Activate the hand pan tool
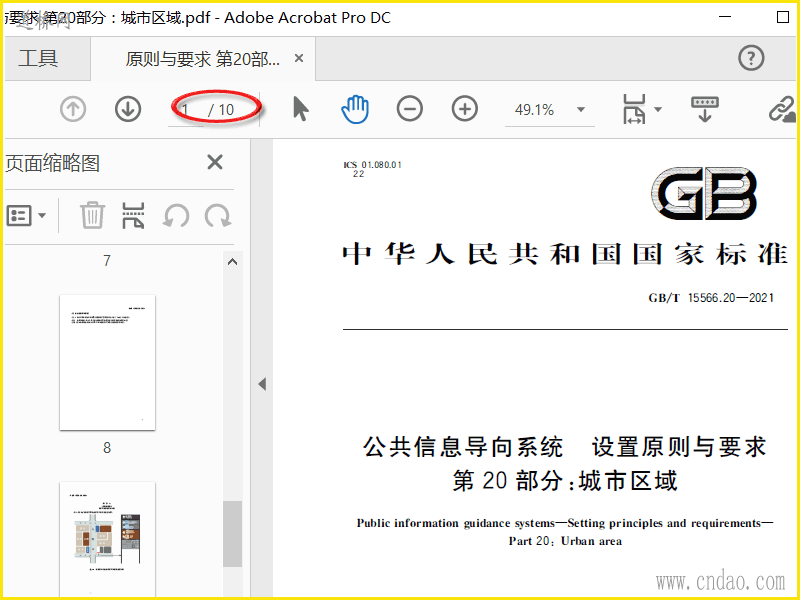The width and height of the screenshot is (800, 600). 355,109
